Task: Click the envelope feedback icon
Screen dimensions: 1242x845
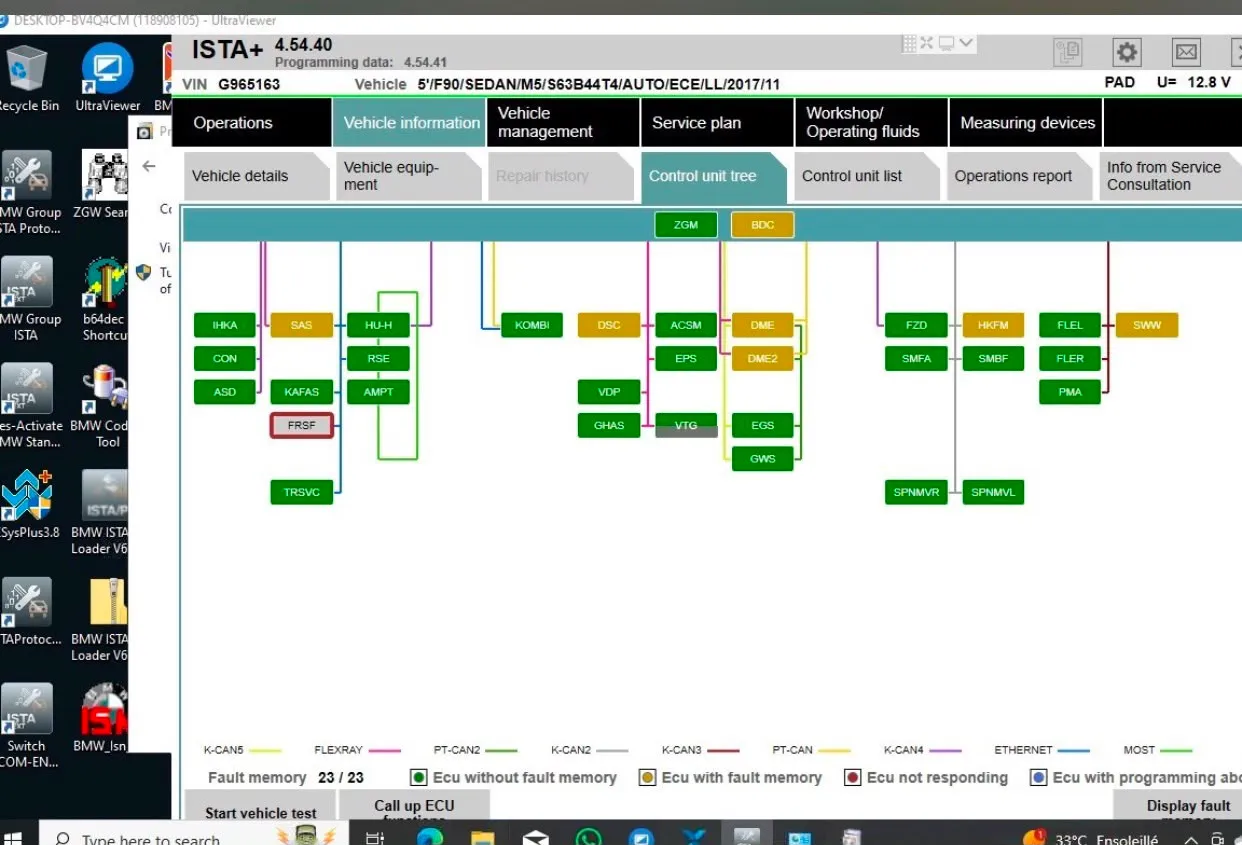Action: pyautogui.click(x=1186, y=52)
